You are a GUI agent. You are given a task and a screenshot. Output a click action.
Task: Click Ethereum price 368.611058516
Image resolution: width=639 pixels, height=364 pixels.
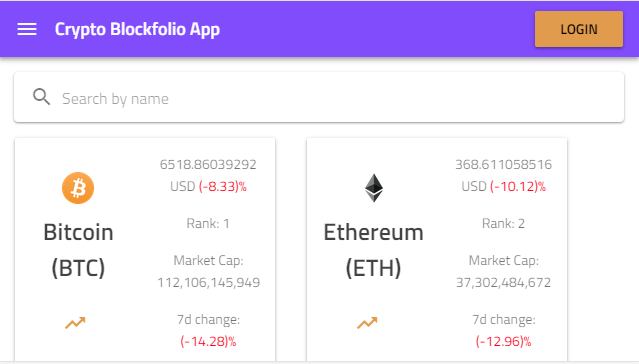(x=504, y=164)
